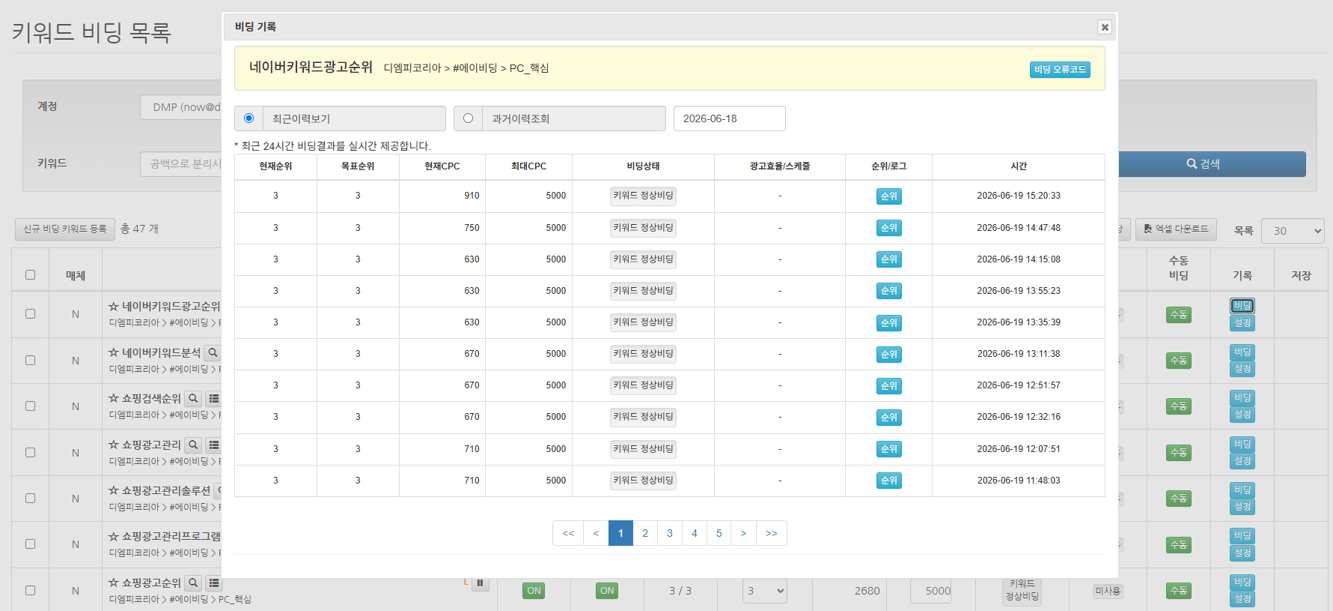Click 수동 button in 네이버키워드광고순위 row
Viewport: 1333px width, 611px height.
click(x=1179, y=314)
